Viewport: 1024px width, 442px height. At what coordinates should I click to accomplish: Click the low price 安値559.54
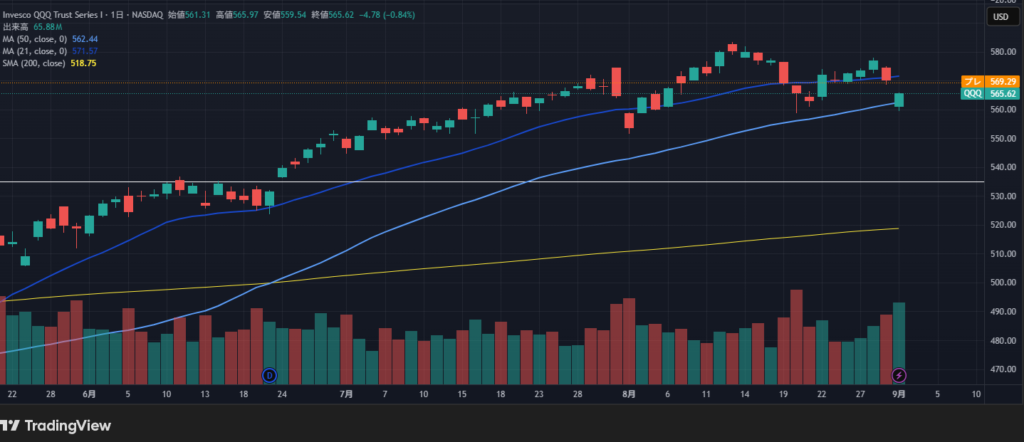coord(285,14)
